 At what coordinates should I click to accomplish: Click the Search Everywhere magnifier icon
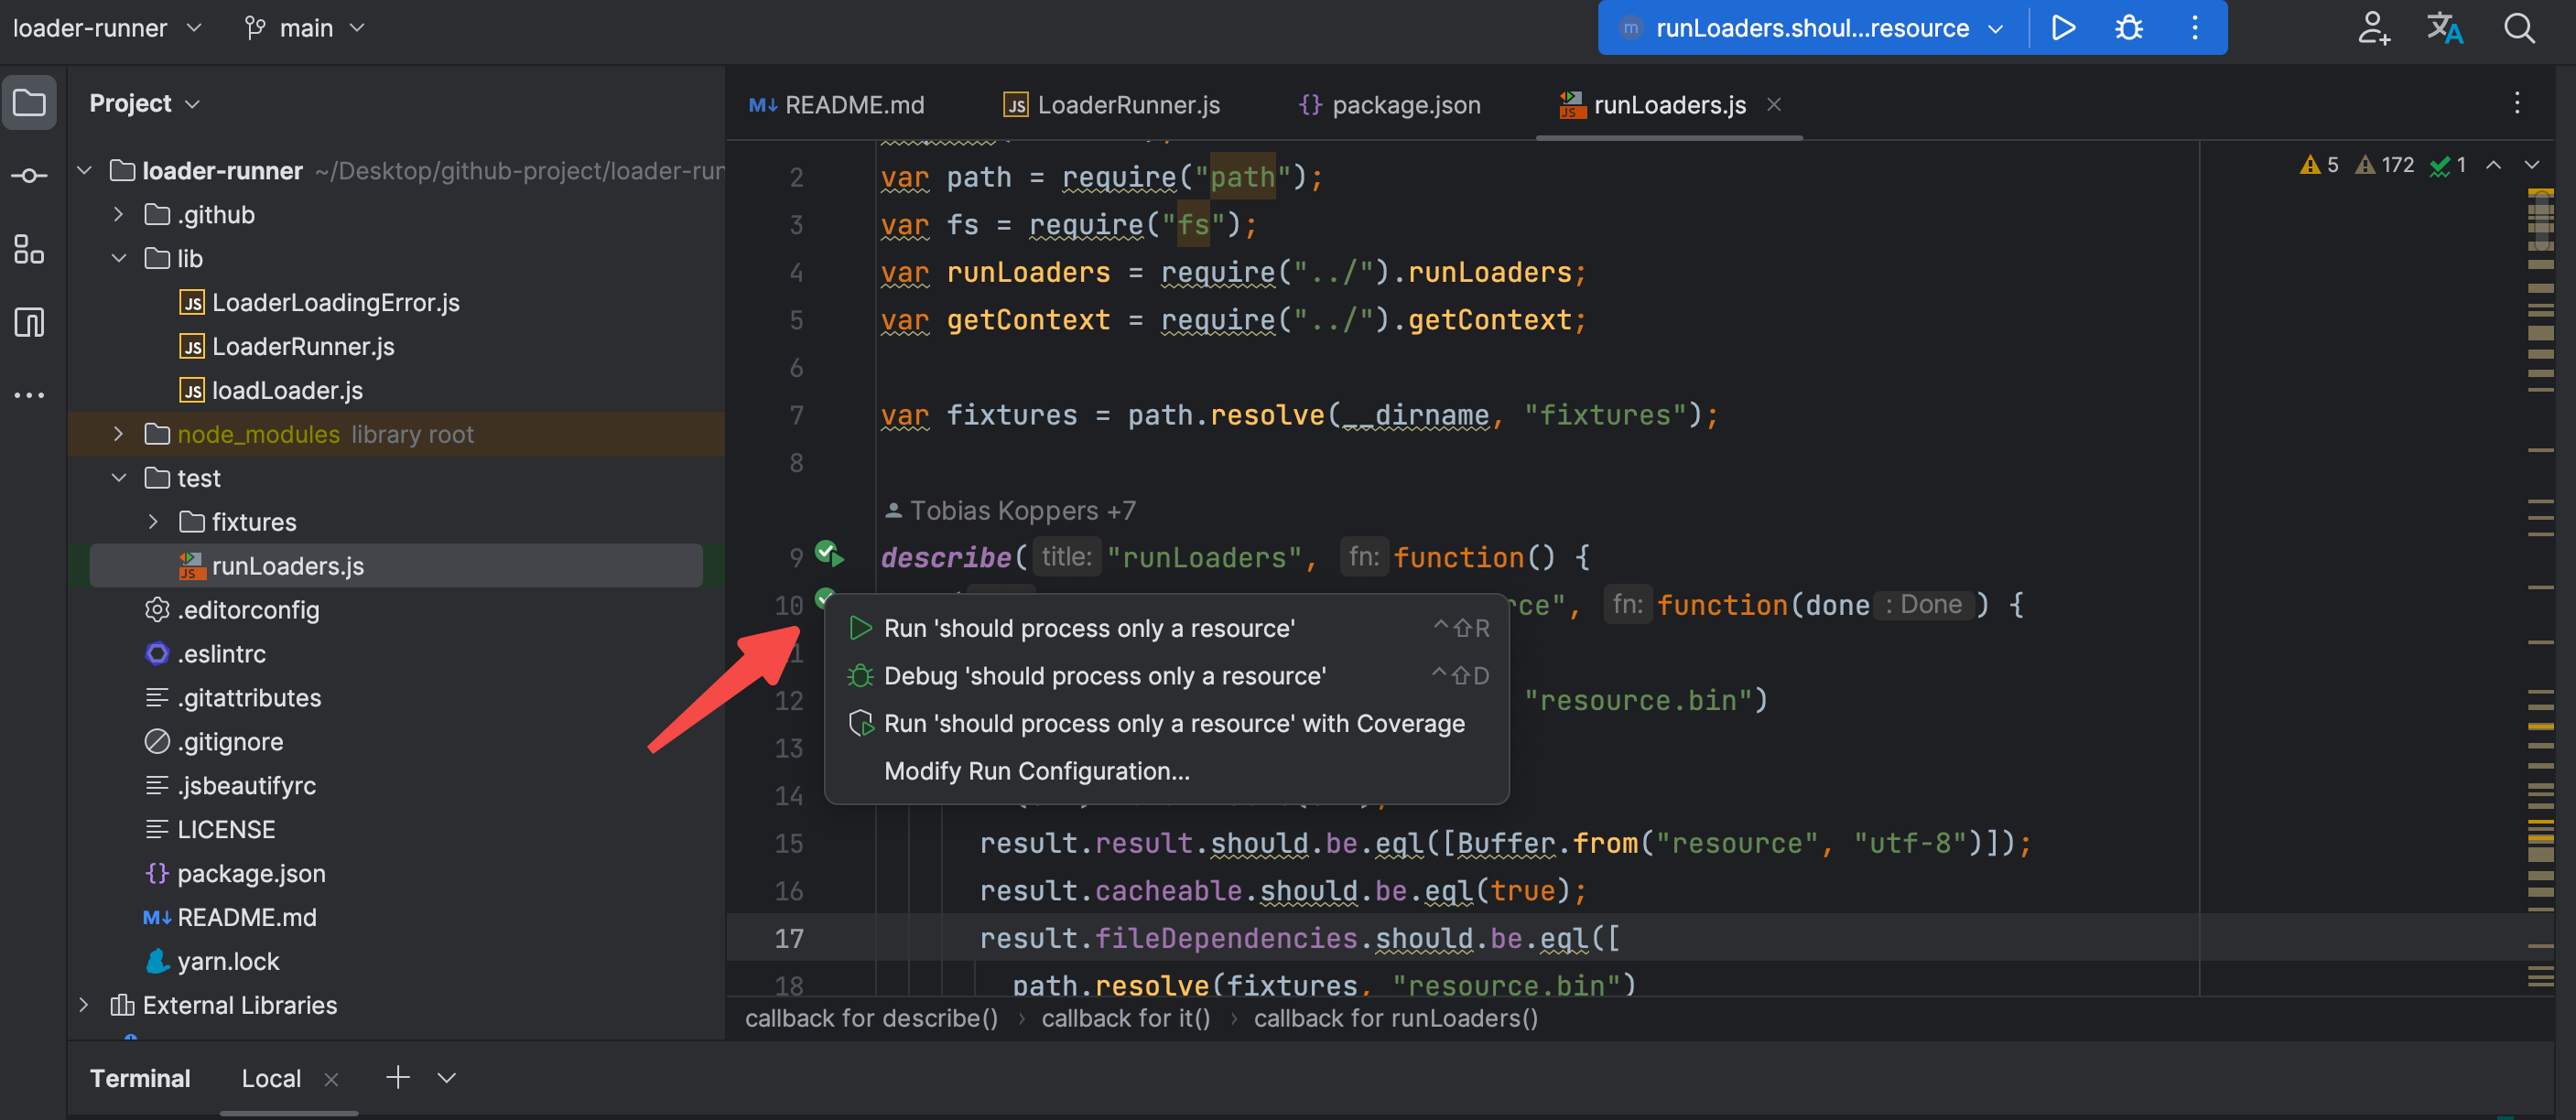coord(2518,28)
